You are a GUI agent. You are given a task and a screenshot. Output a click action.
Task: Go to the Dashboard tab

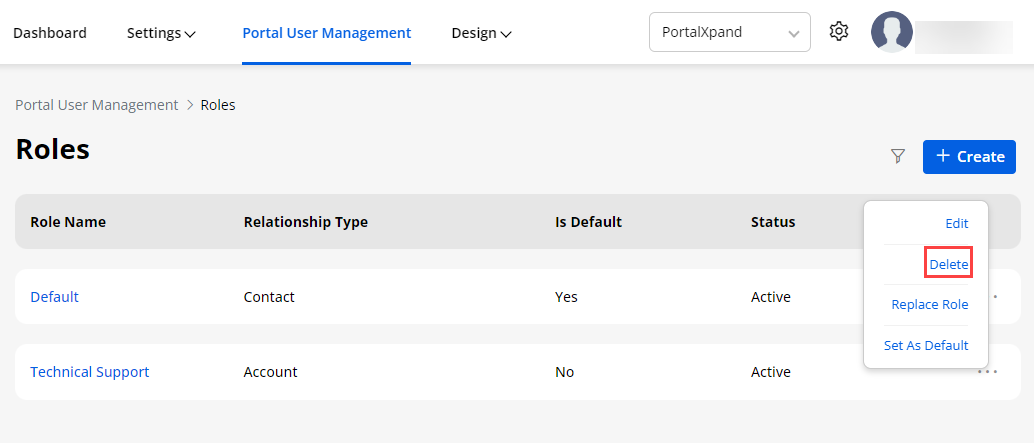pyautogui.click(x=50, y=33)
